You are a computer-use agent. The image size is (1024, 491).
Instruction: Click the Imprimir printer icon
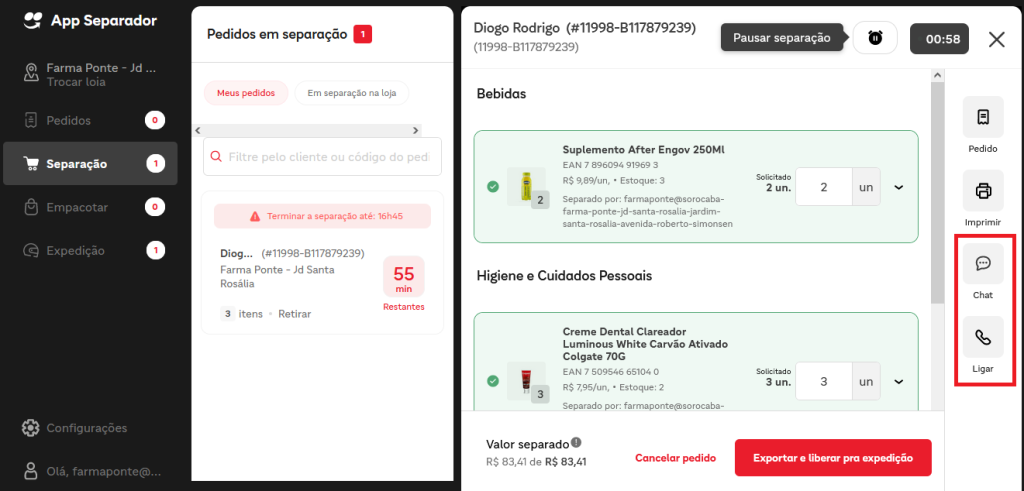983,191
